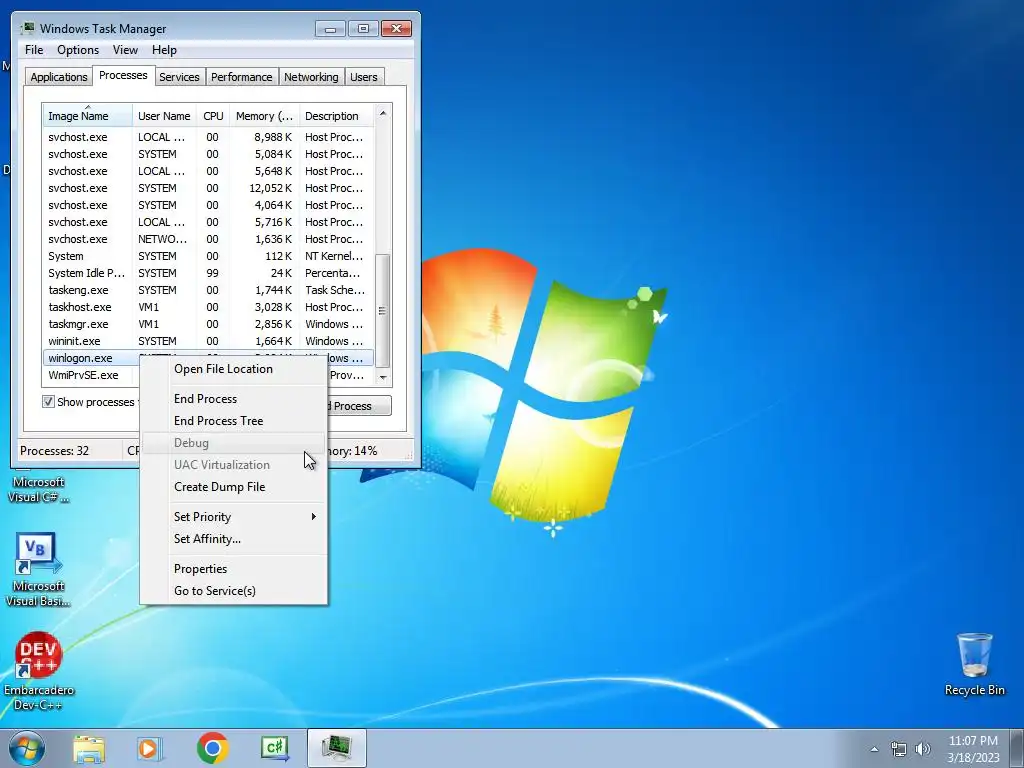Screen dimensions: 1024x768
Task: Click the End Process button
Action: click(x=359, y=406)
